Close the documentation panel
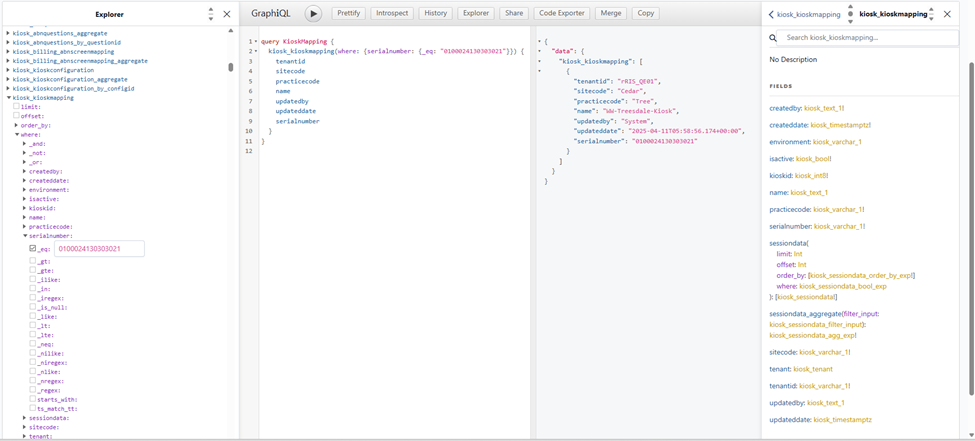Screen dimensions: 975x441 [x=947, y=14]
